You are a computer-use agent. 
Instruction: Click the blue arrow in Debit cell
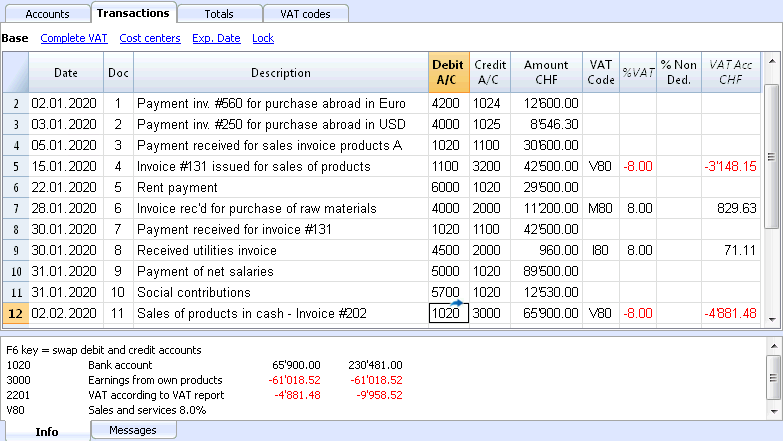click(456, 303)
